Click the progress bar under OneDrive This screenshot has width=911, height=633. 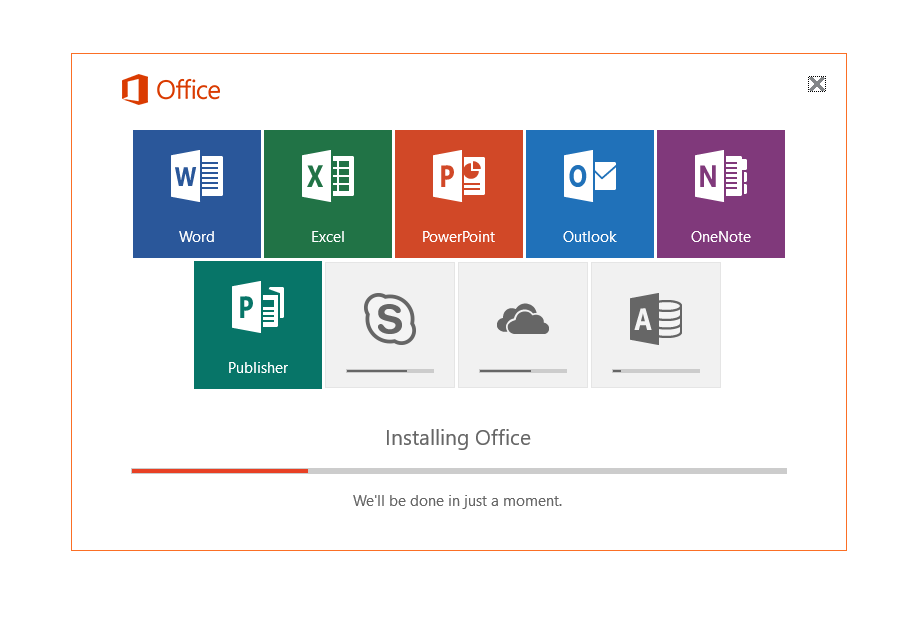[523, 371]
